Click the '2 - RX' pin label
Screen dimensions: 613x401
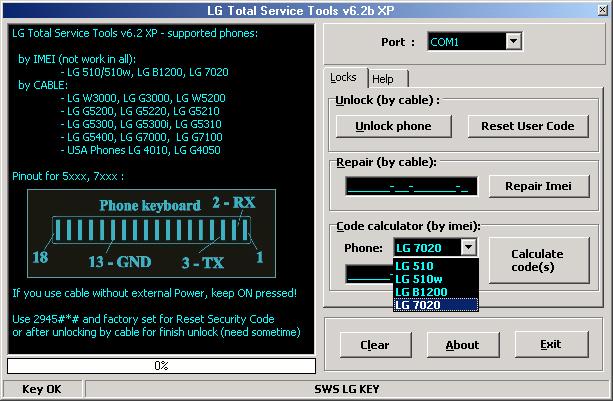click(x=234, y=202)
